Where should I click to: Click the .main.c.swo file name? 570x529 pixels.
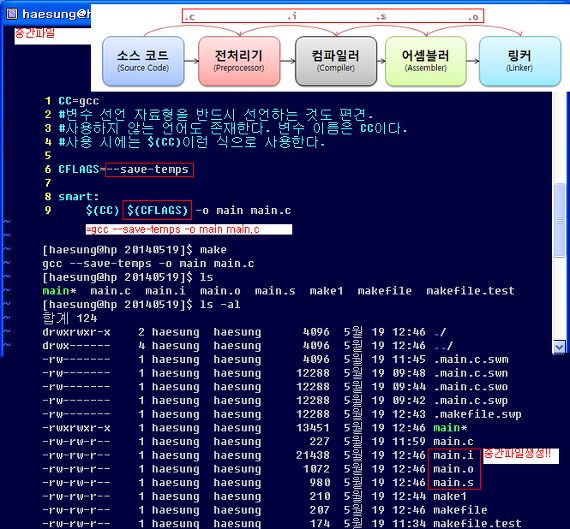coord(470,387)
